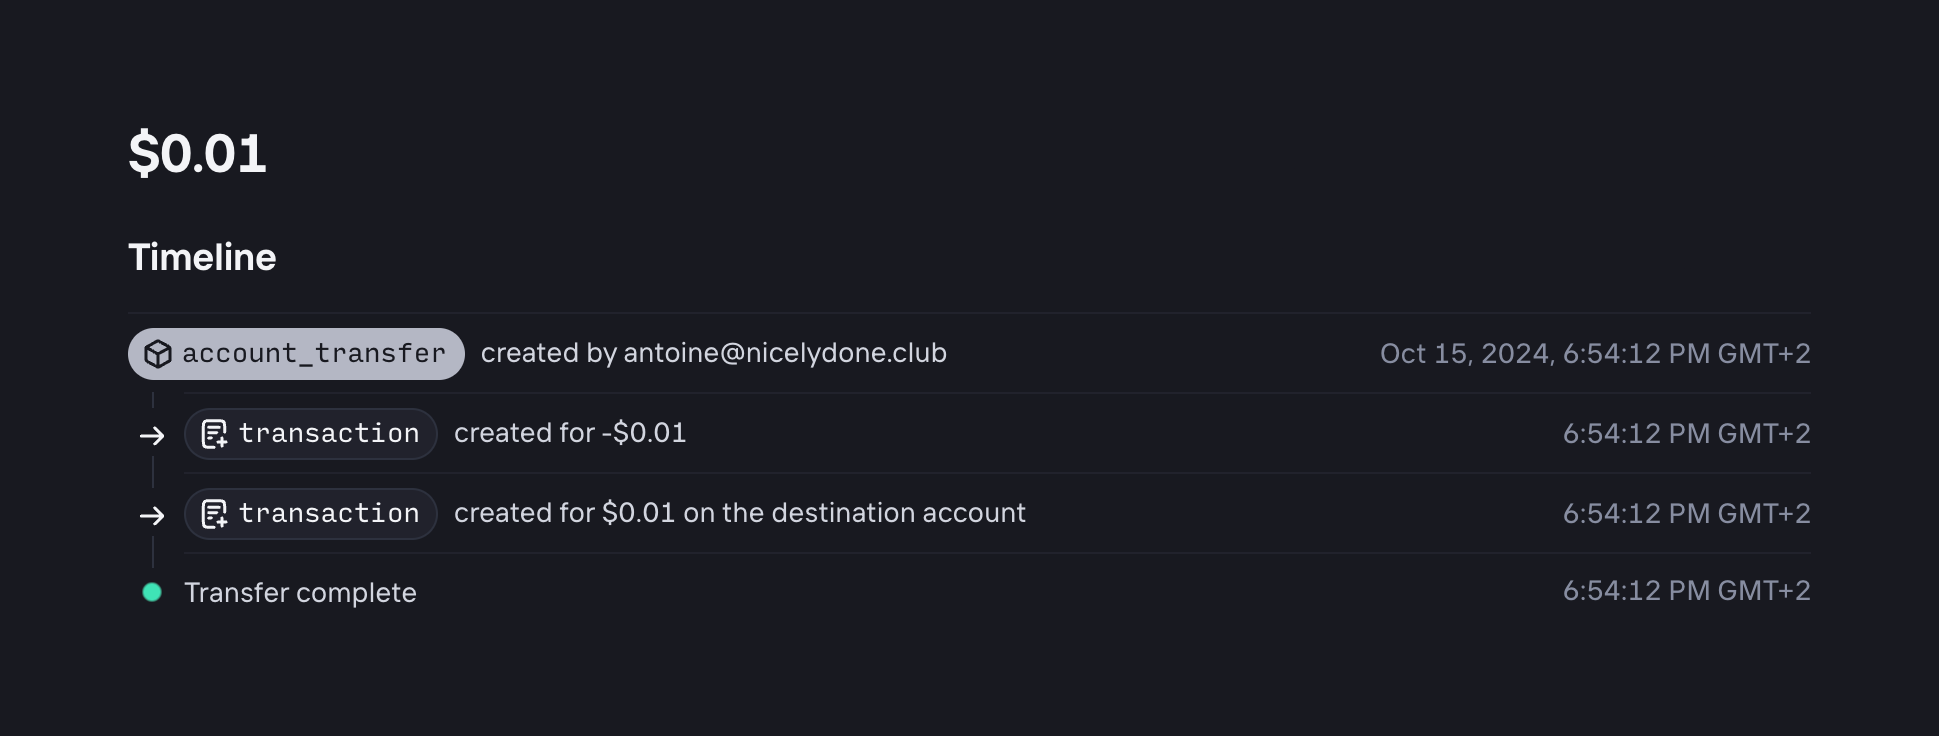Viewport: 1939px width, 736px height.
Task: Click the receipt icon in the -$0.01 transaction badge
Action: coord(214,434)
